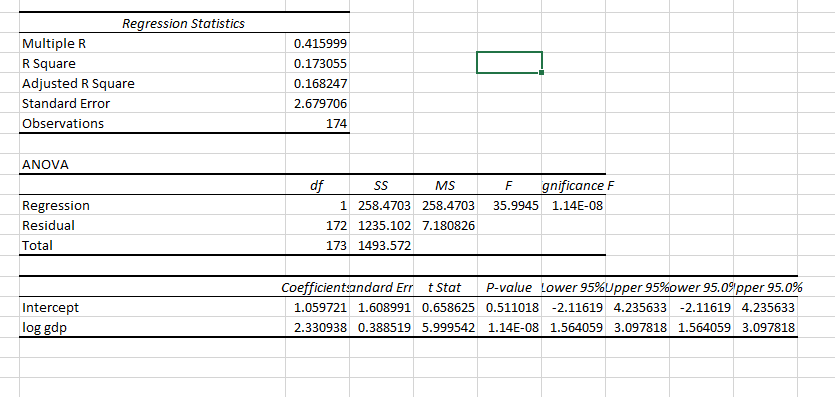Image resolution: width=835 pixels, height=397 pixels.
Task: Select the Significance F value 1.14E-08
Action: coord(573,205)
